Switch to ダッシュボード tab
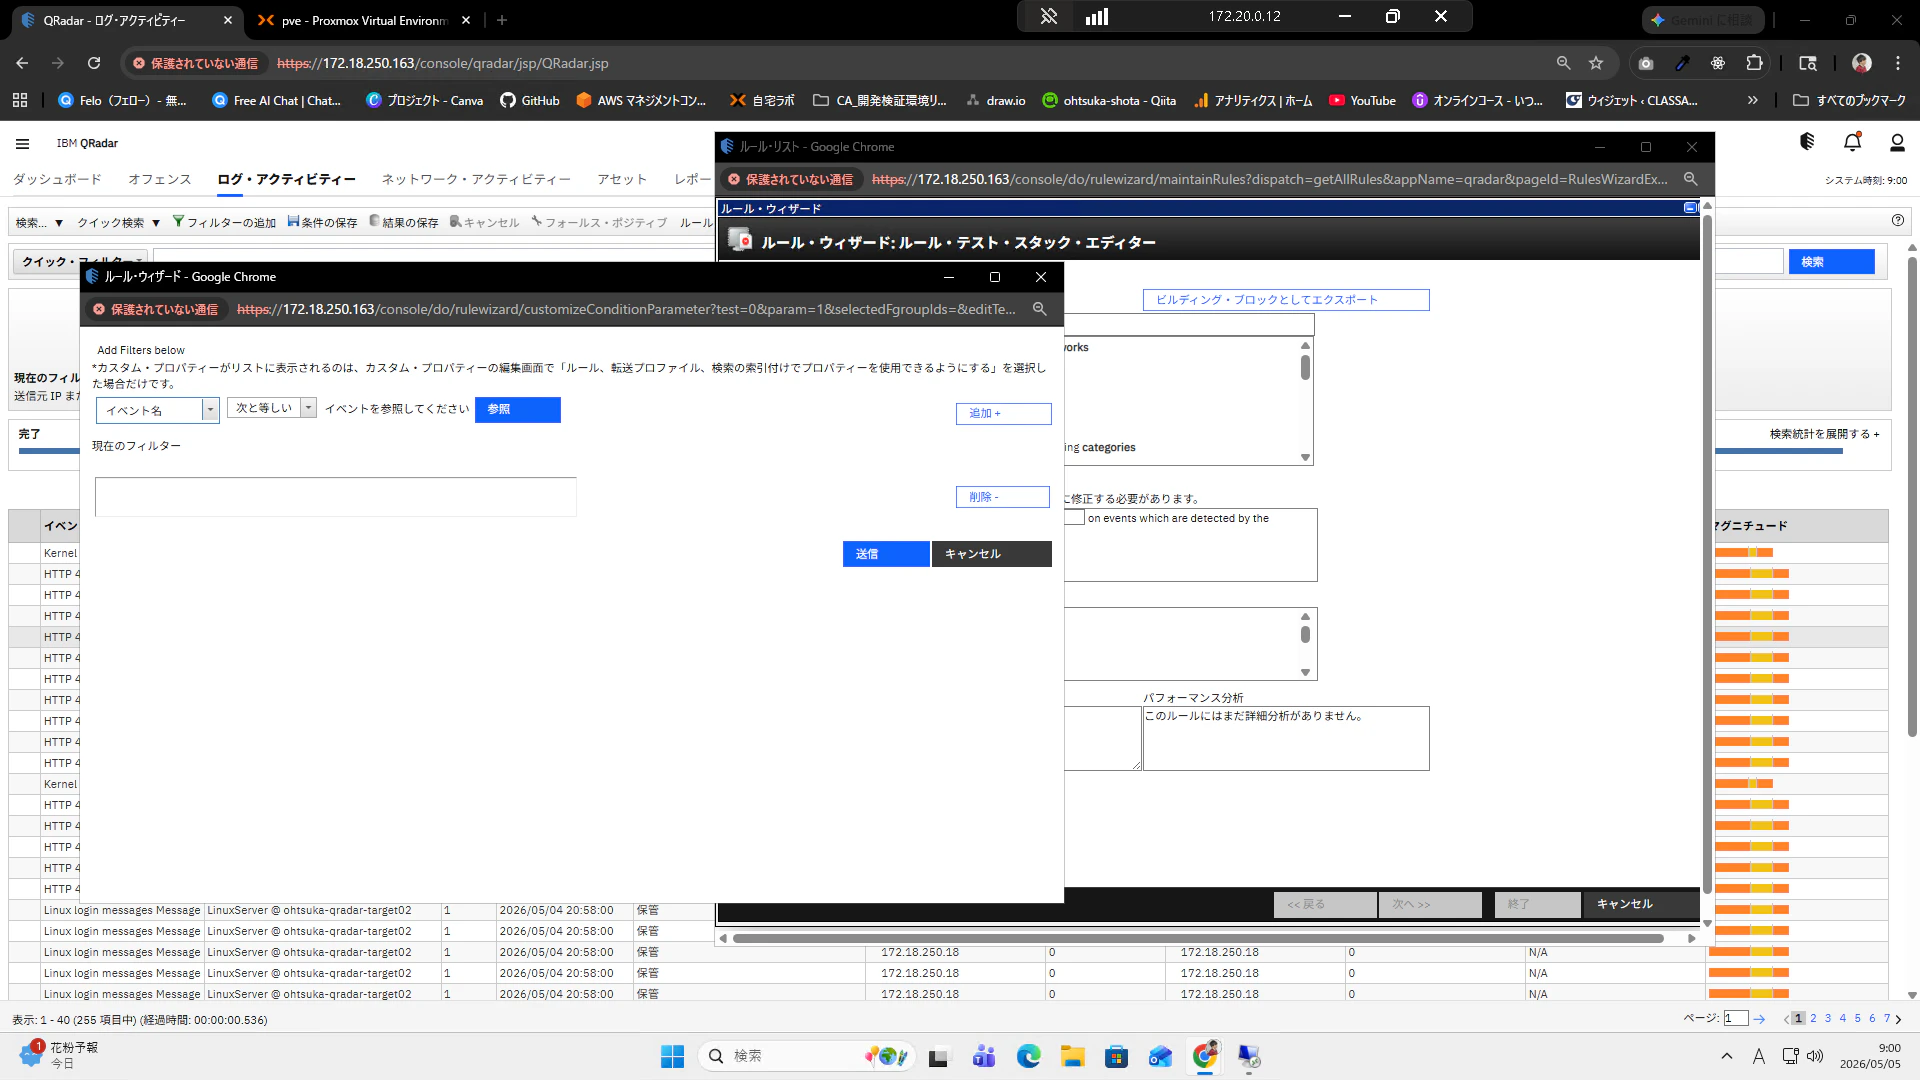The height and width of the screenshot is (1080, 1920). [57, 179]
